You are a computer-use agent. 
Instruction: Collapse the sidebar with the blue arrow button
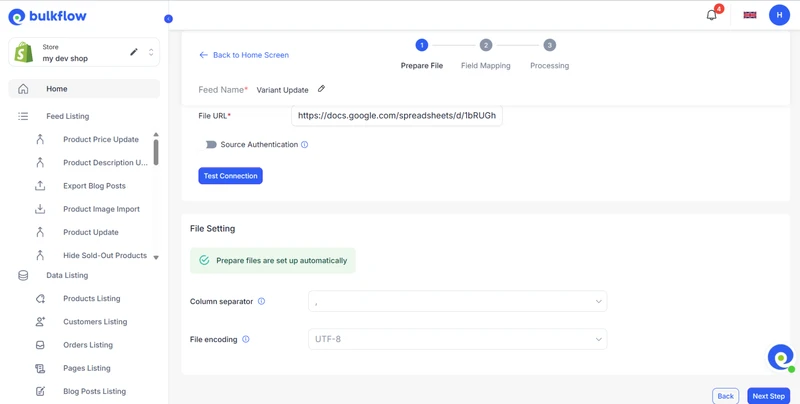click(168, 19)
